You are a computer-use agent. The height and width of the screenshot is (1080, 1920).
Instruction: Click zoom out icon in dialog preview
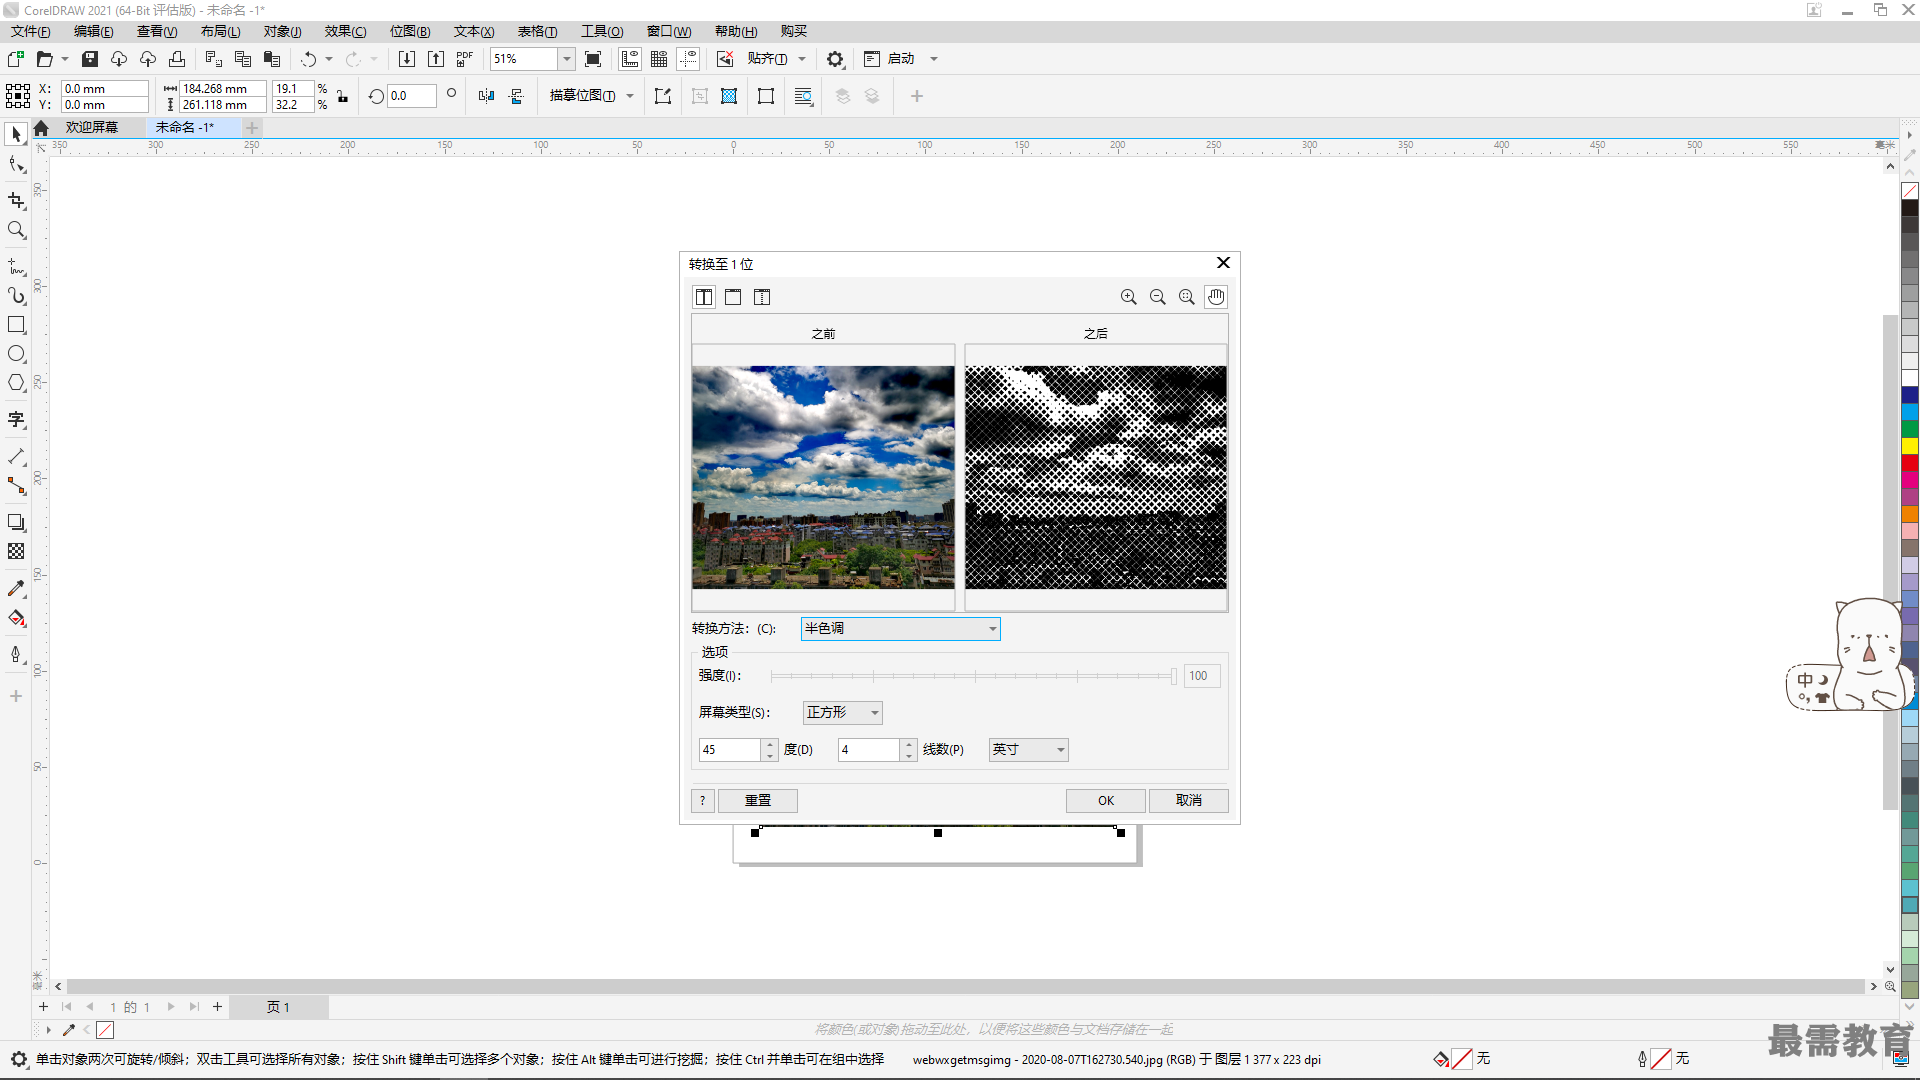1158,297
